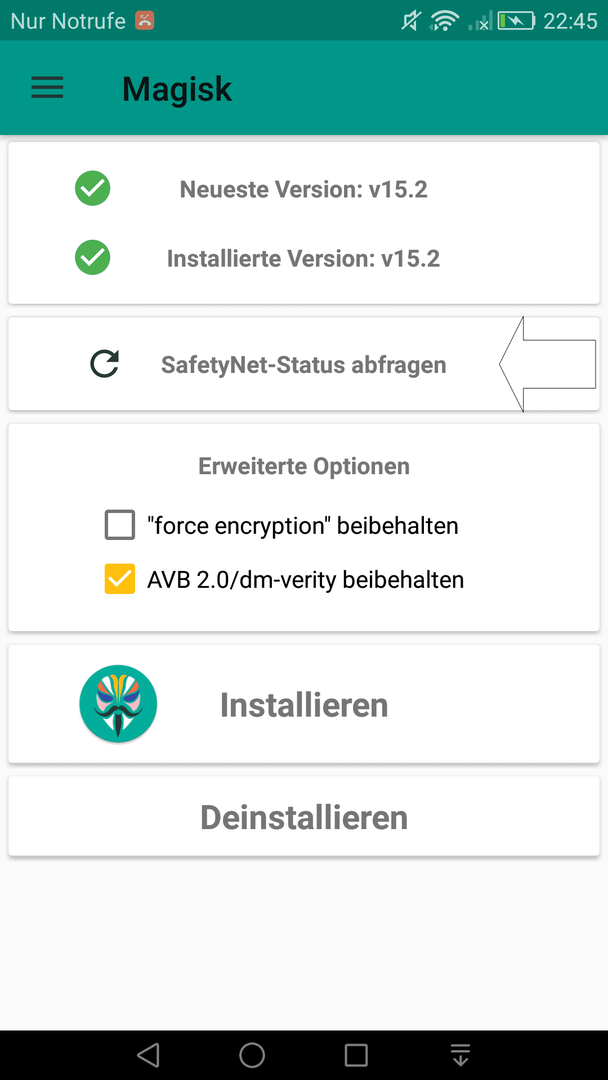Screen dimensions: 608x1080
Task: Tap the Deinstallieren button
Action: pos(304,817)
